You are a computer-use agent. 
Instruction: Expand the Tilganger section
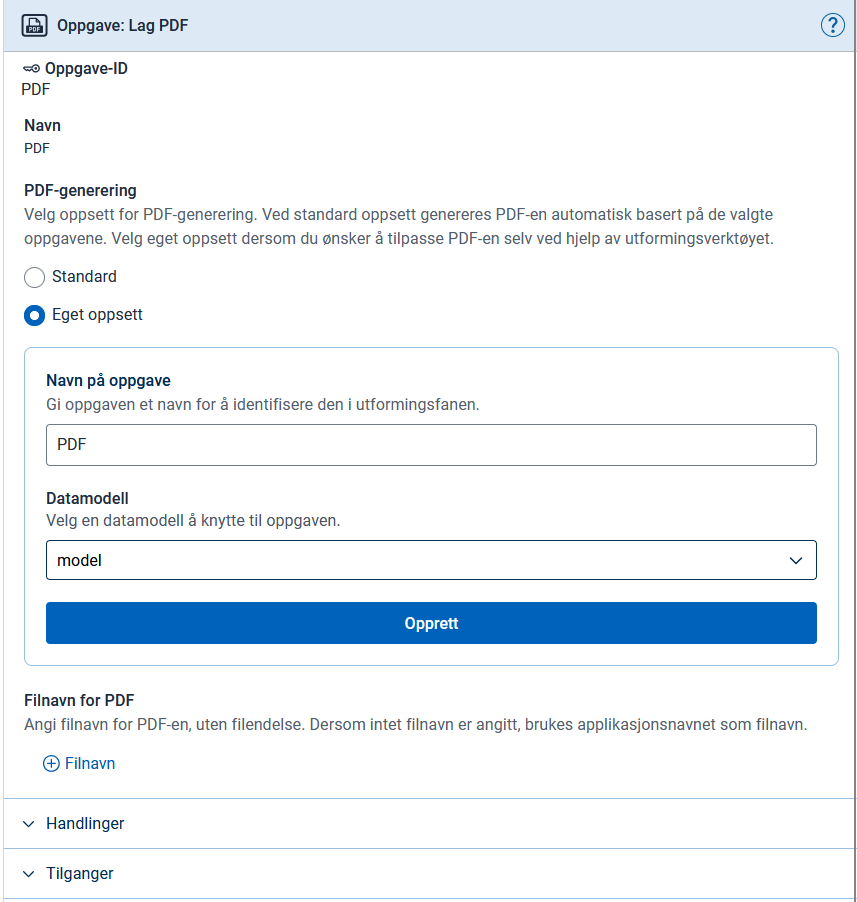[80, 874]
